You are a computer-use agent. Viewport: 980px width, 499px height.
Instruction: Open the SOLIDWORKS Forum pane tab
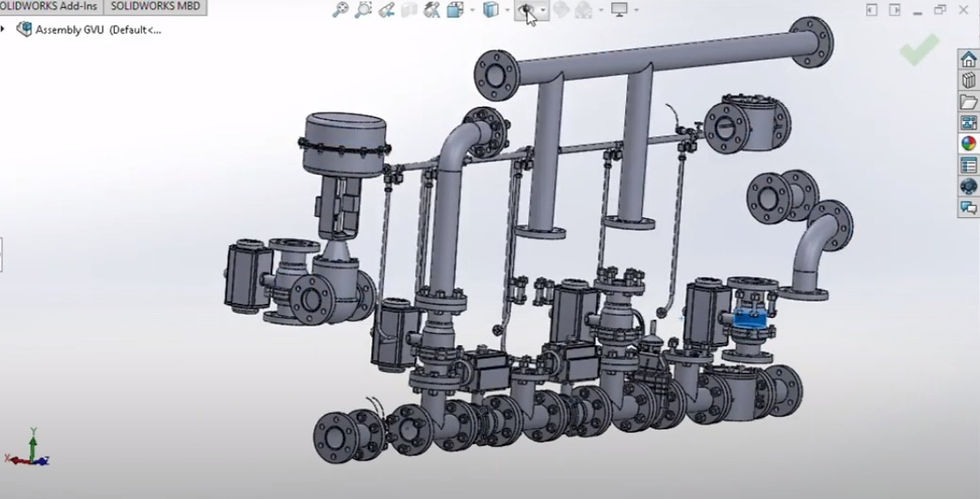point(968,208)
